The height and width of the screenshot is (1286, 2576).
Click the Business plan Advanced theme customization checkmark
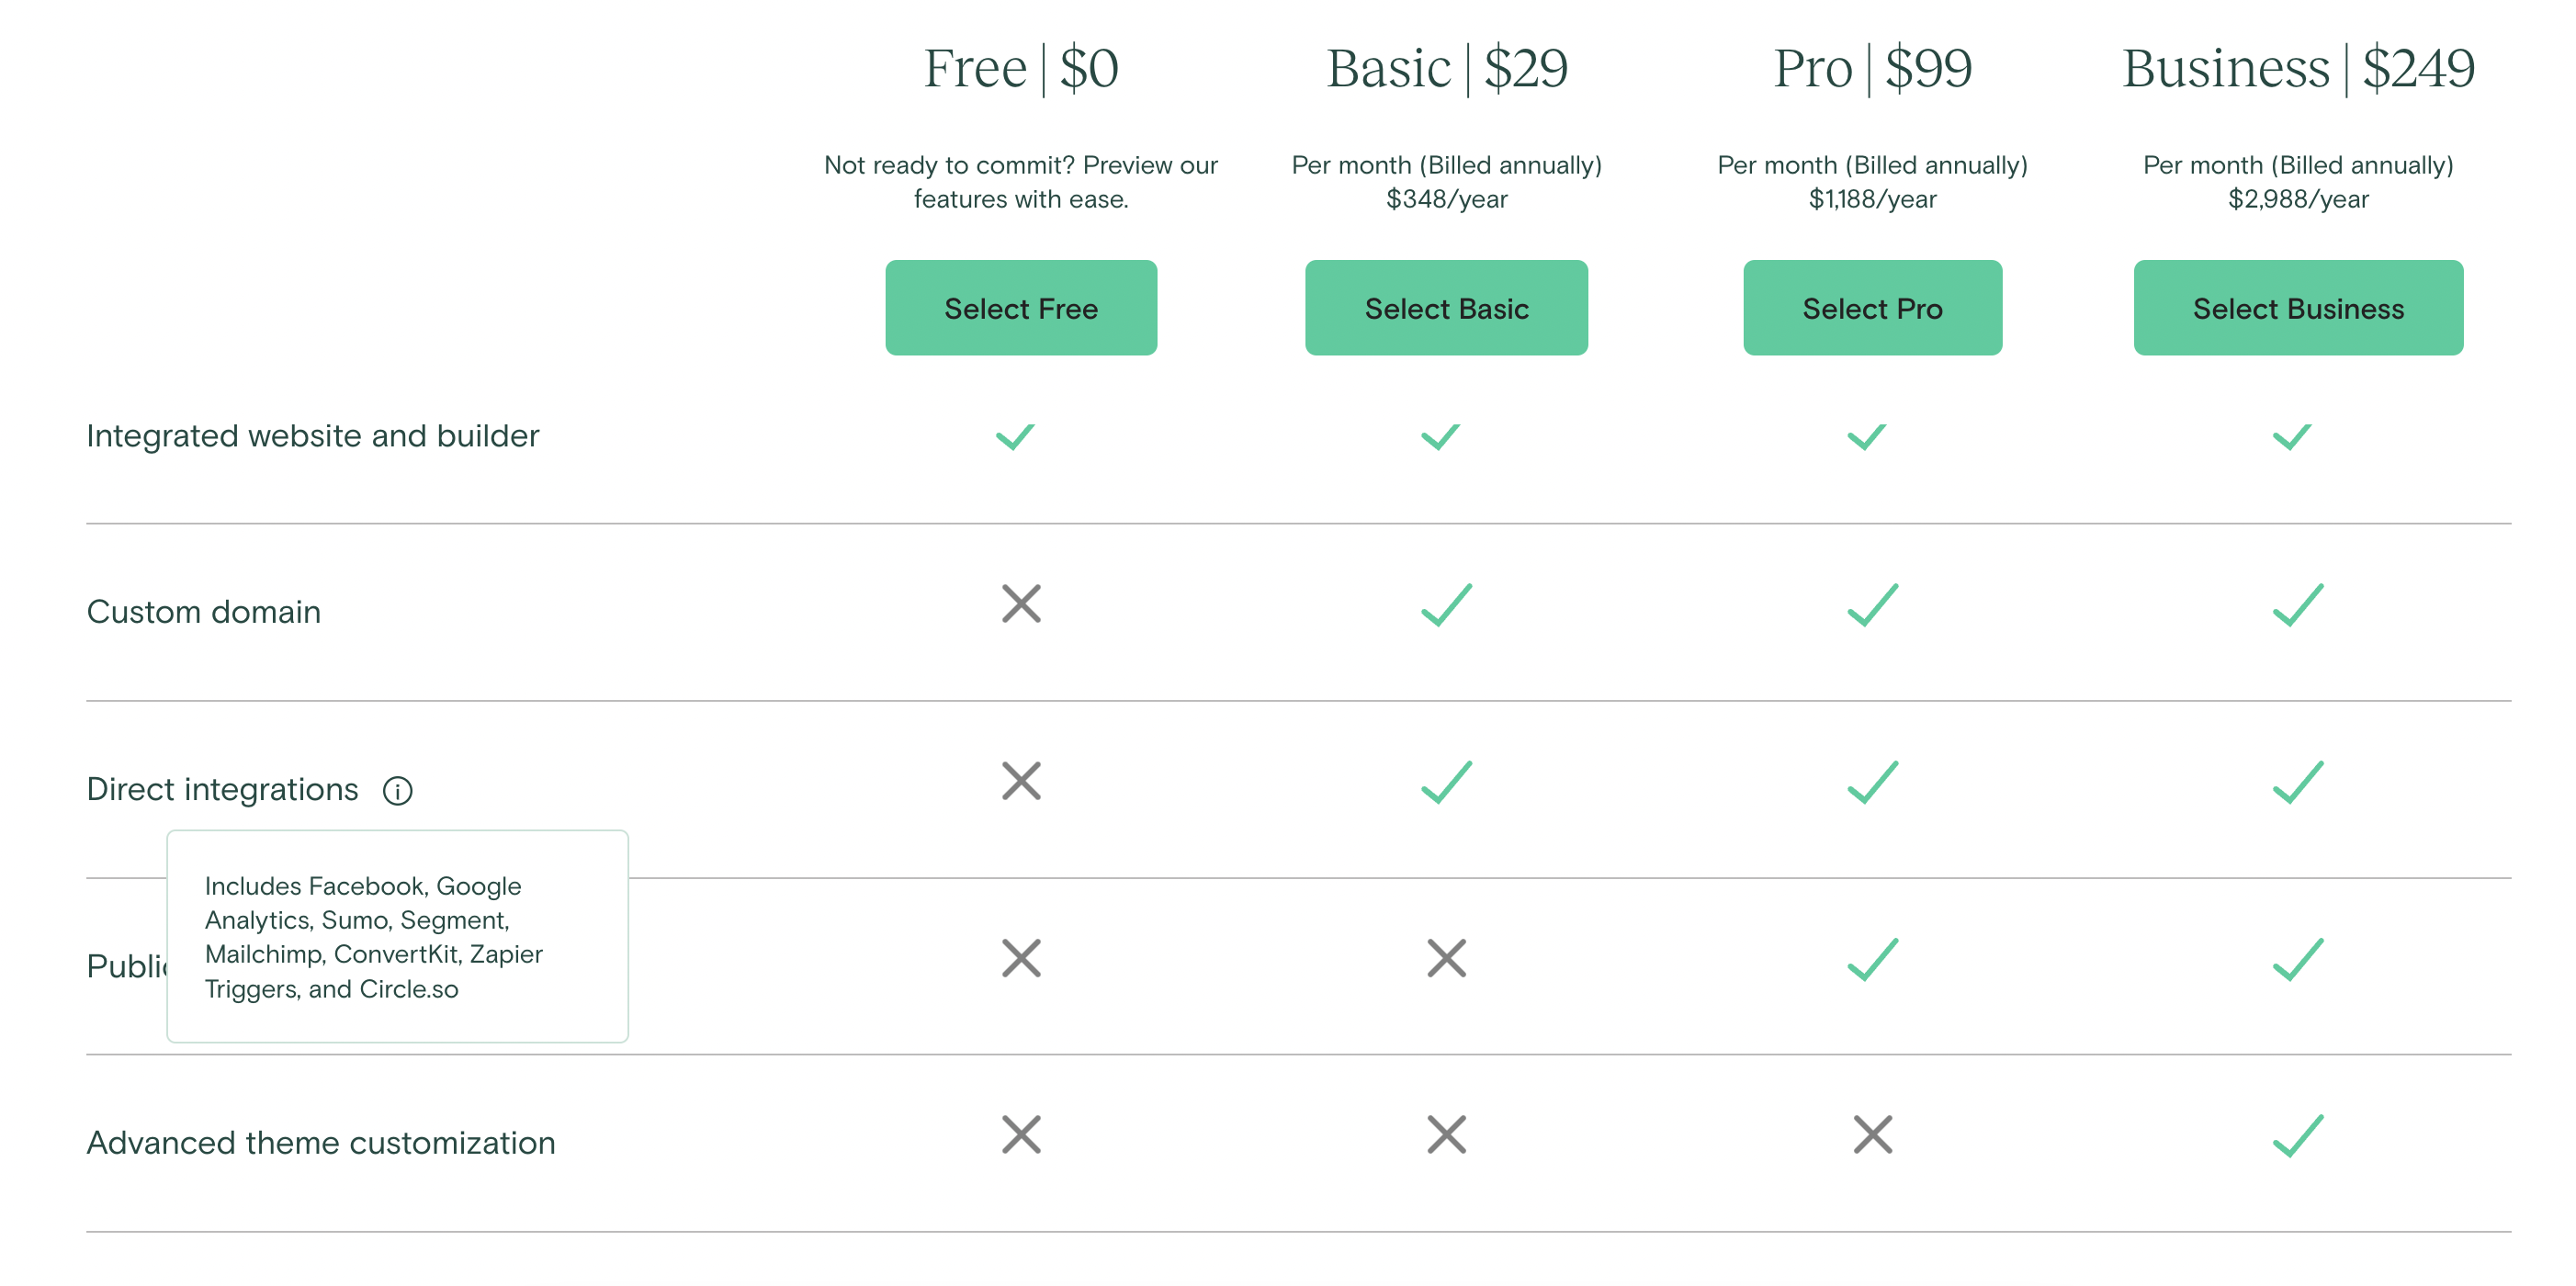[x=2298, y=1136]
